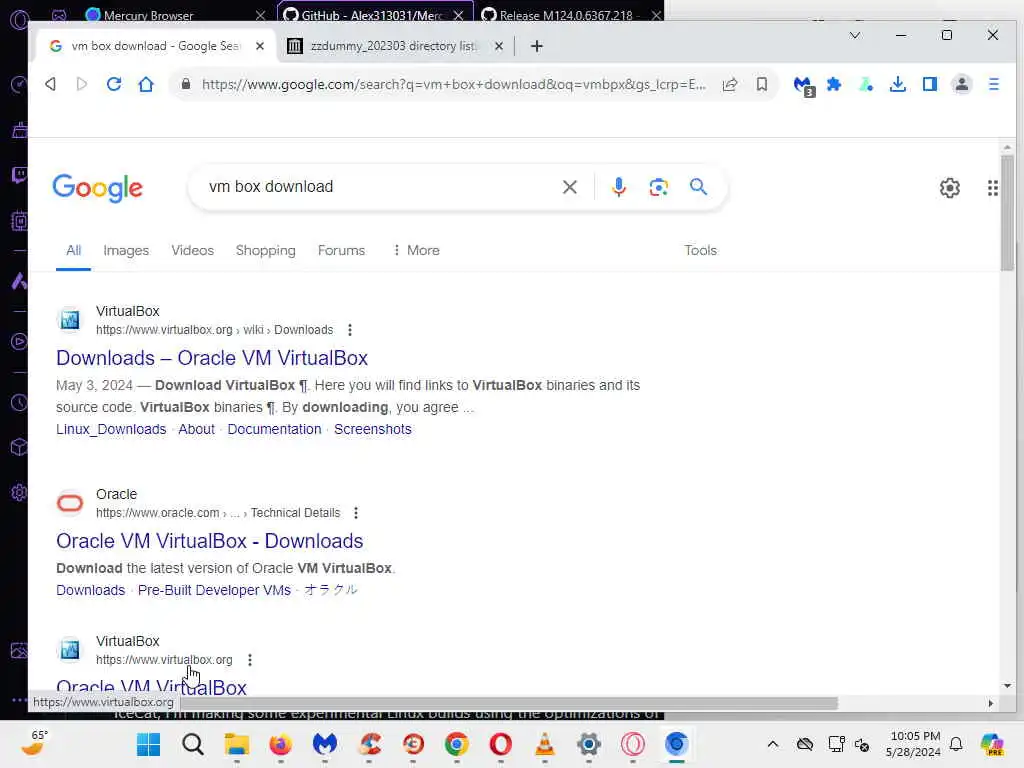1024x768 pixels.
Task: Switch to Forums results
Action: coord(342,250)
